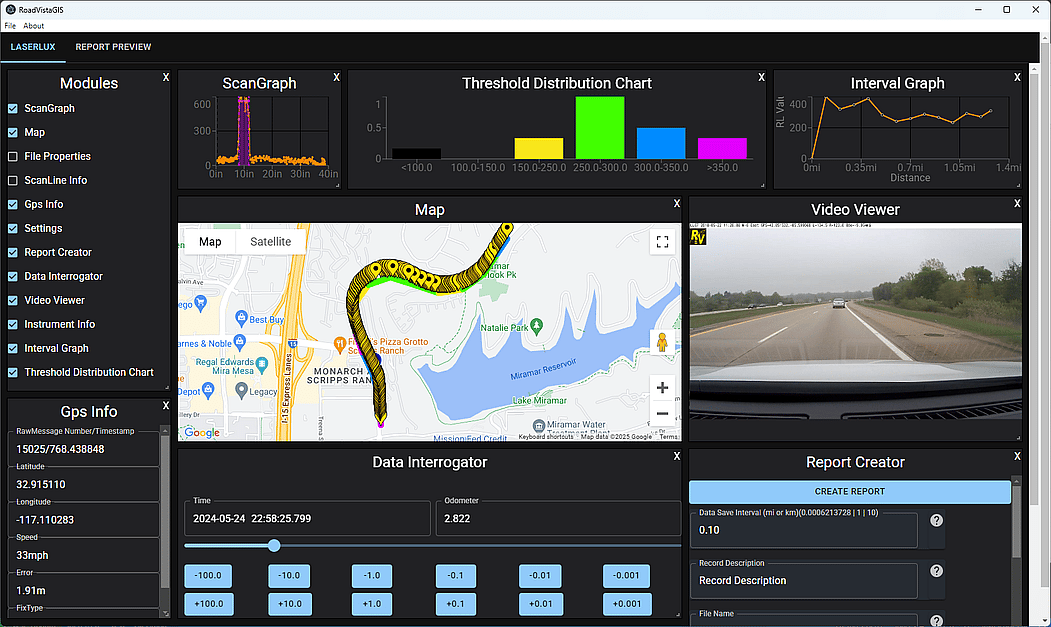The width and height of the screenshot is (1051, 627).
Task: Close the ScanGraph panel with its X
Action: coord(336,78)
